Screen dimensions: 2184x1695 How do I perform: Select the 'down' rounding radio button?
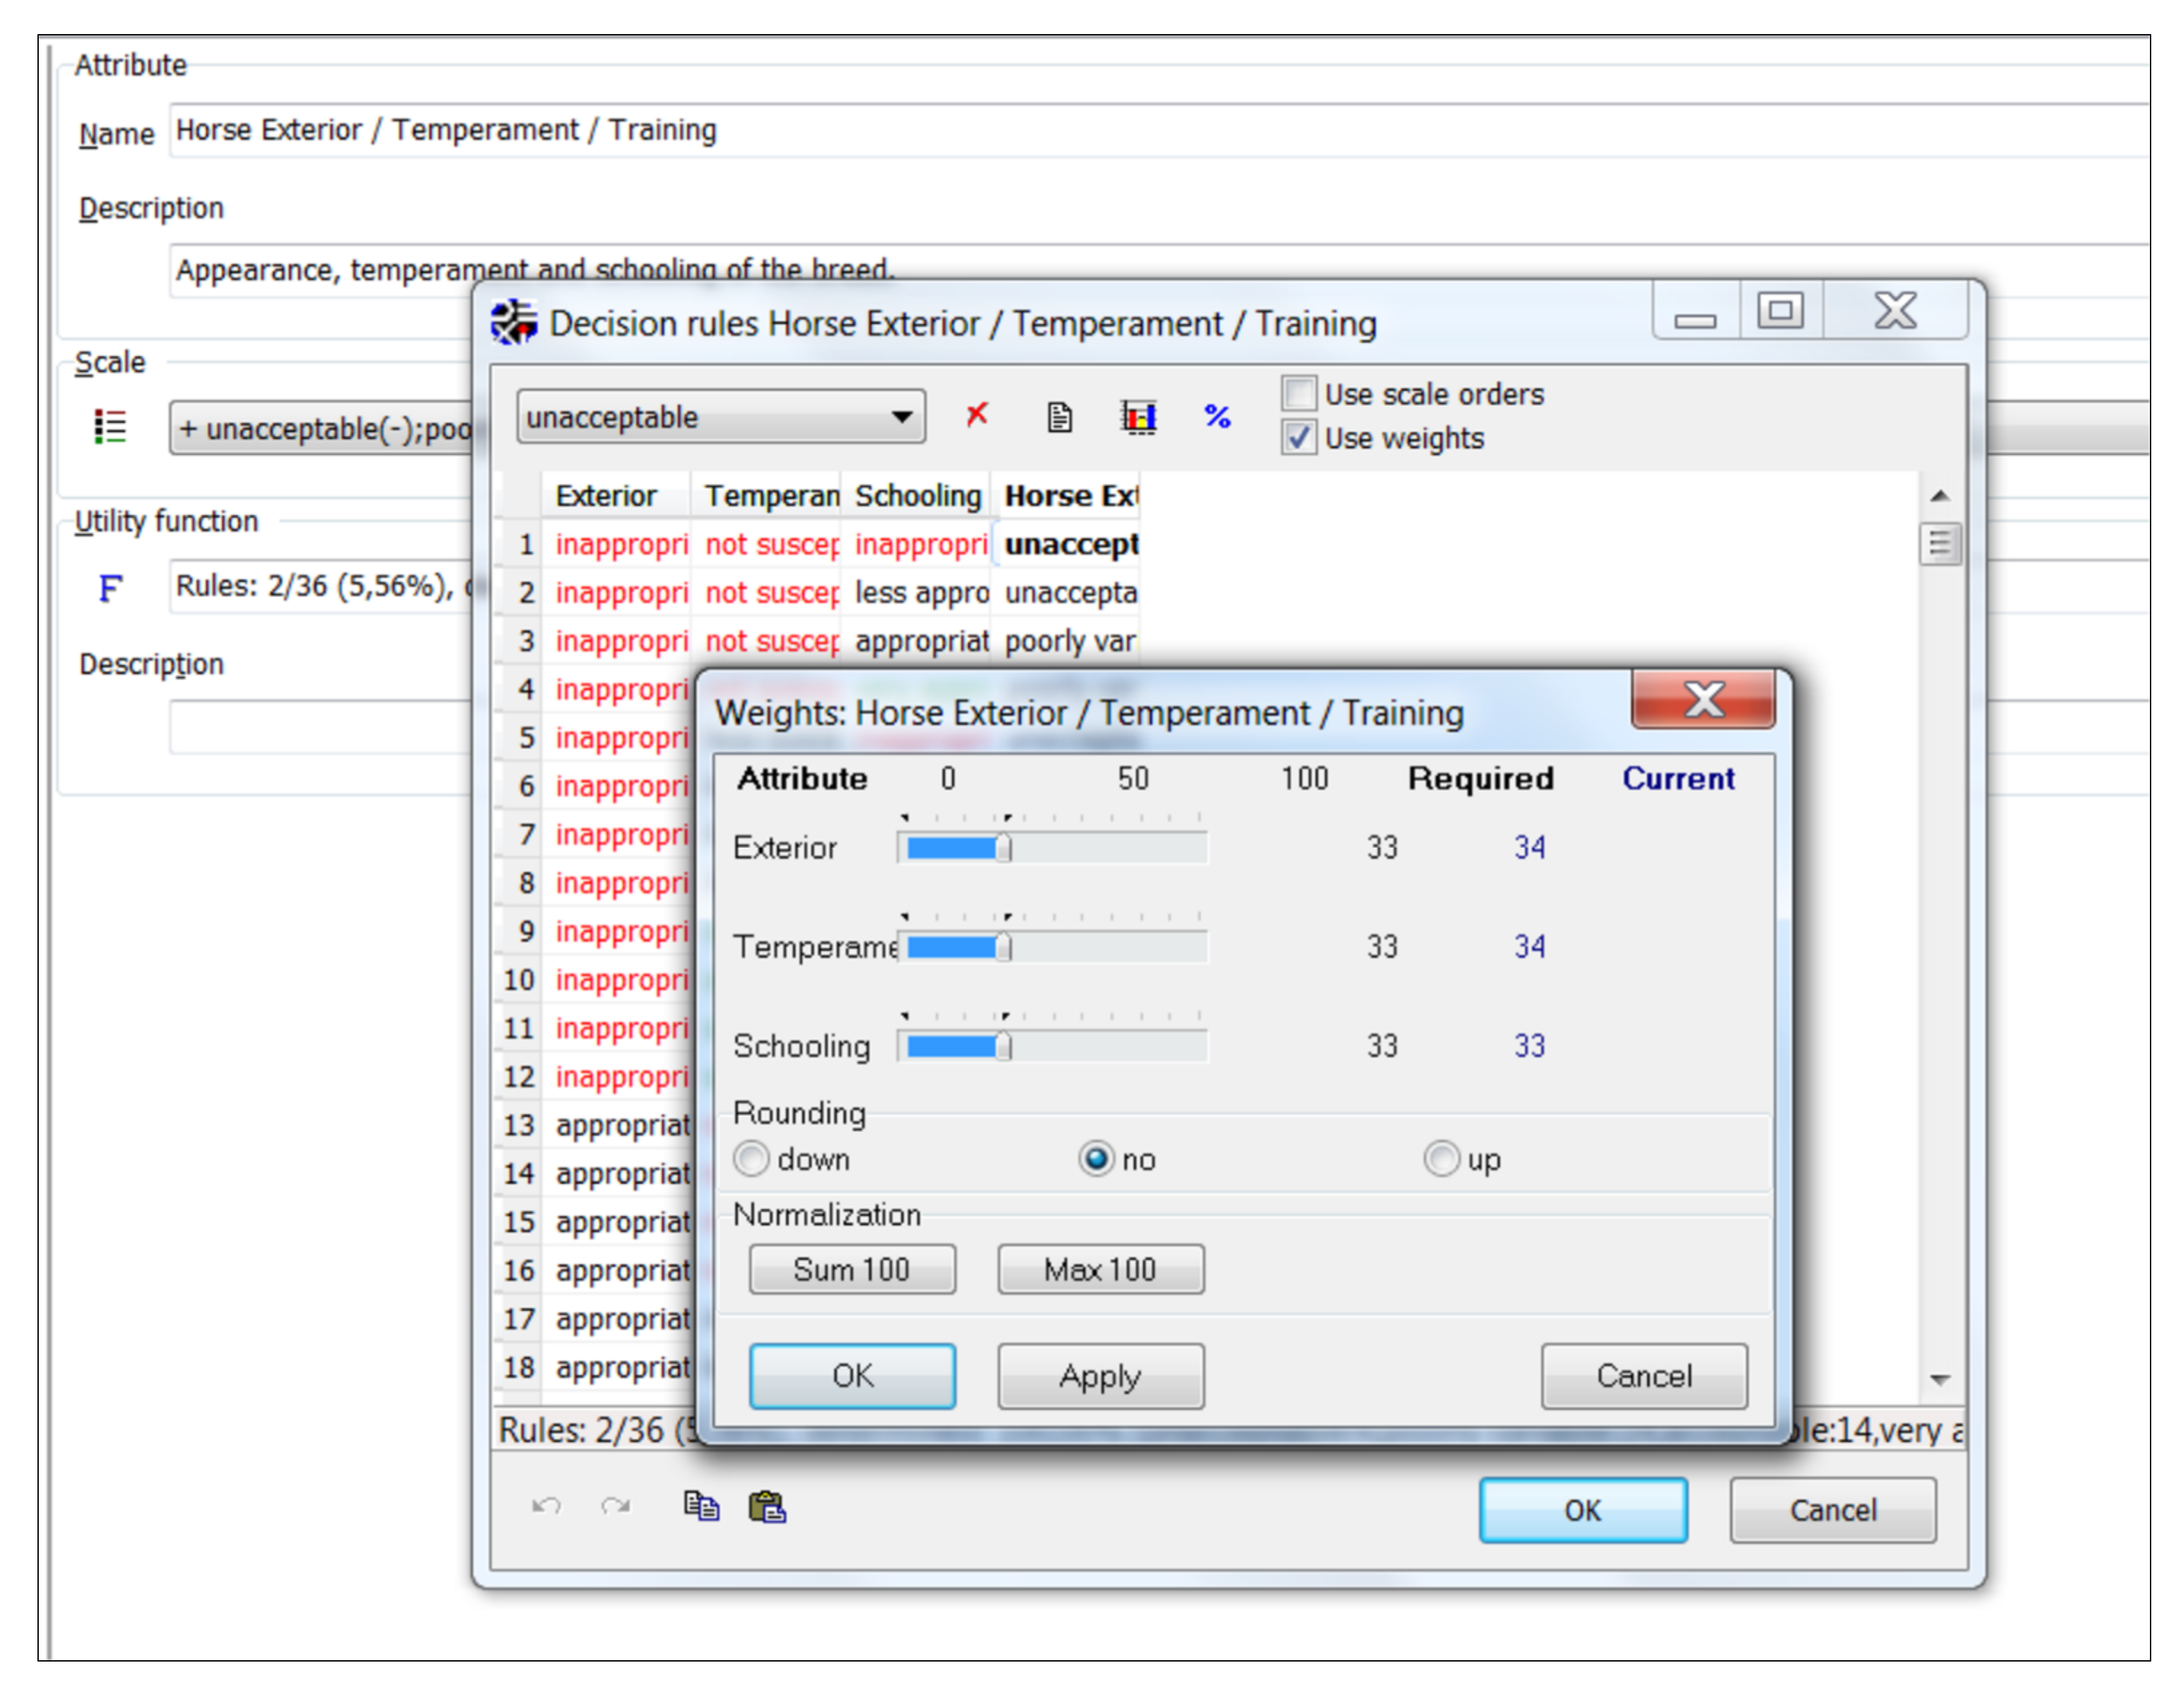coord(751,1159)
